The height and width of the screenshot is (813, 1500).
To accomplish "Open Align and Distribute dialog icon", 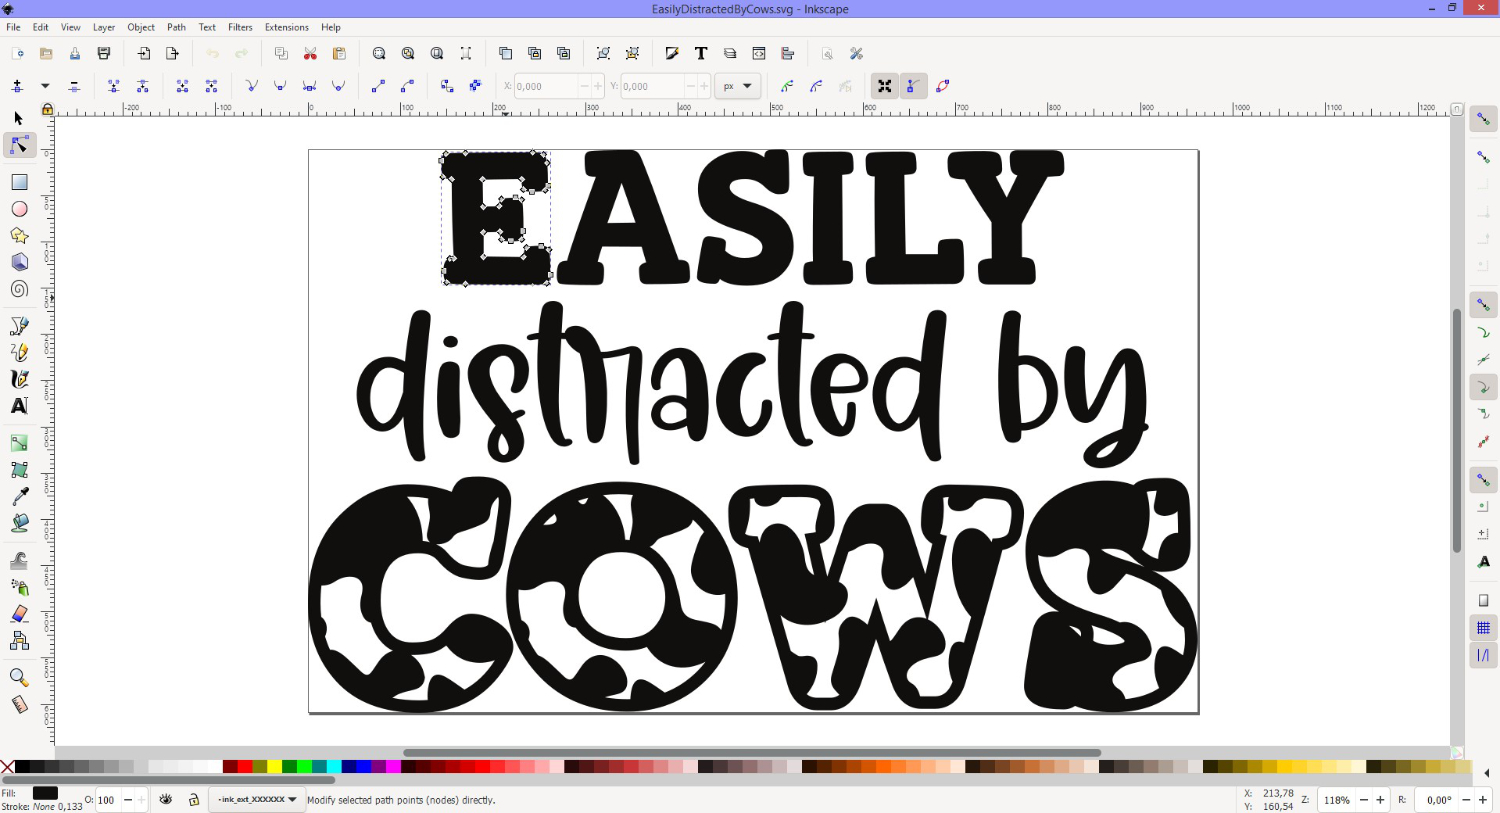I will (x=788, y=54).
